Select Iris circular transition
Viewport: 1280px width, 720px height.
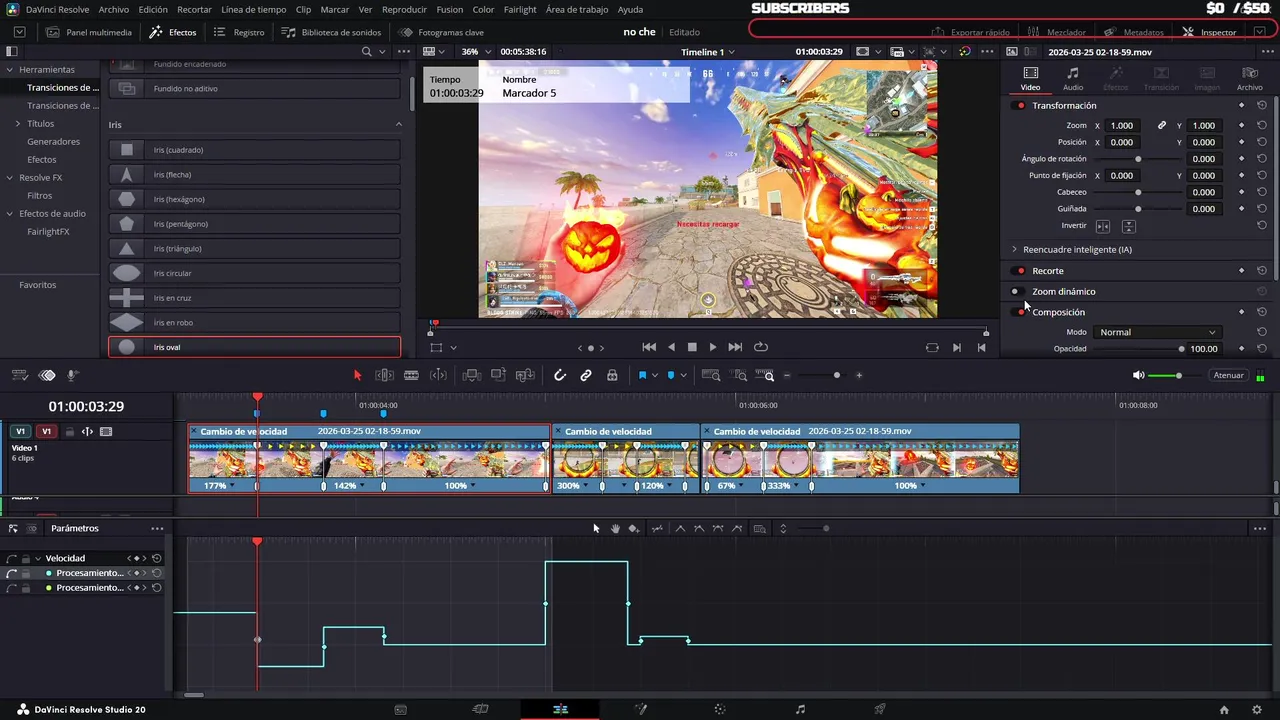click(254, 273)
